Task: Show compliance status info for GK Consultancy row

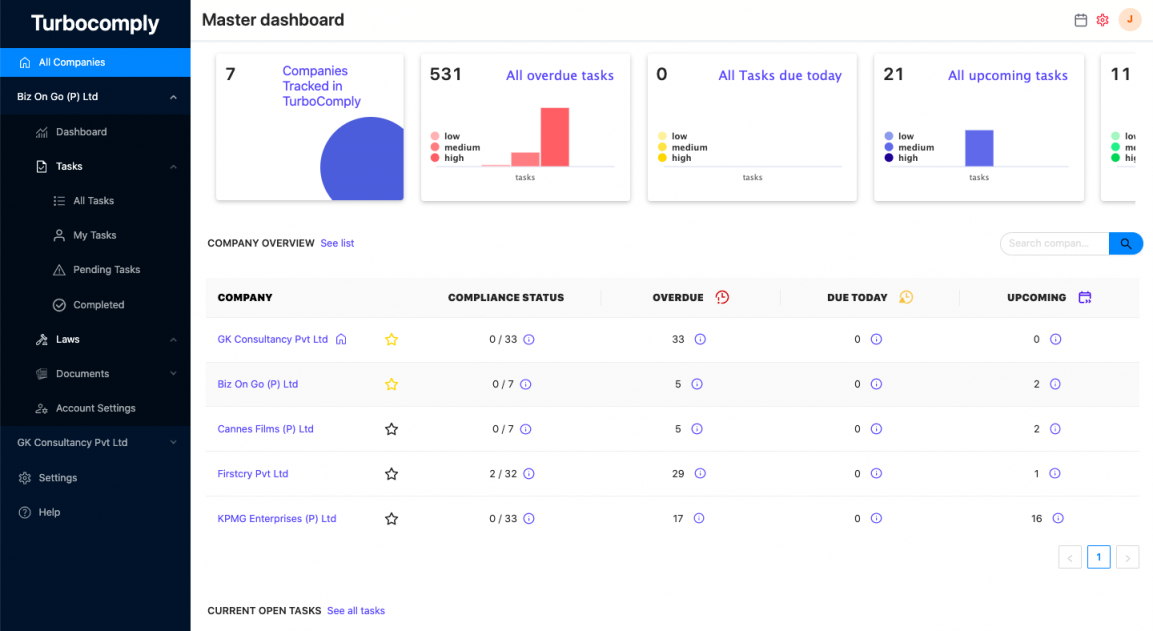Action: [x=529, y=339]
